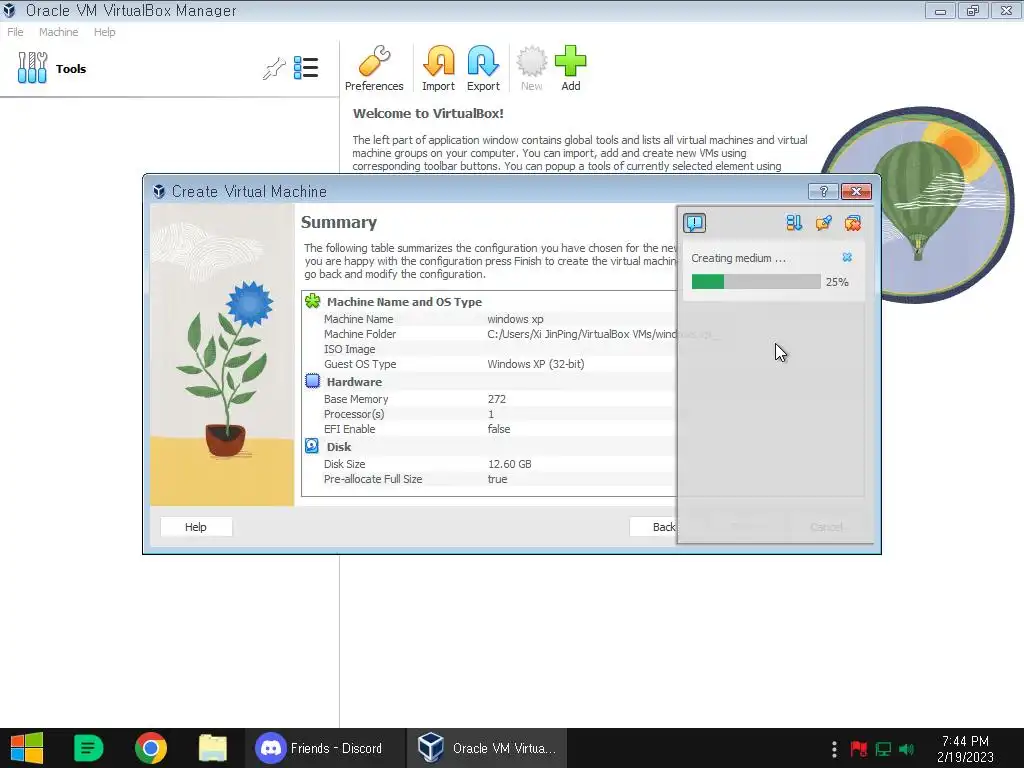Show hidden tray icons via three dots

point(834,748)
